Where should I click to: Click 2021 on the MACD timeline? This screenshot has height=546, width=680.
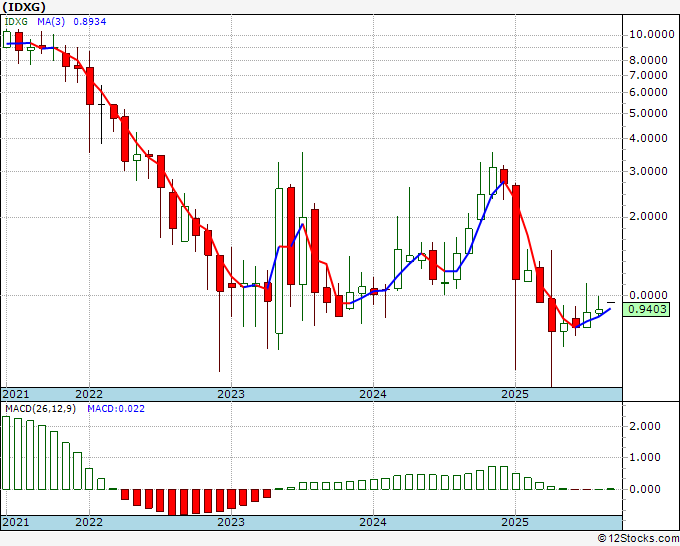16,522
